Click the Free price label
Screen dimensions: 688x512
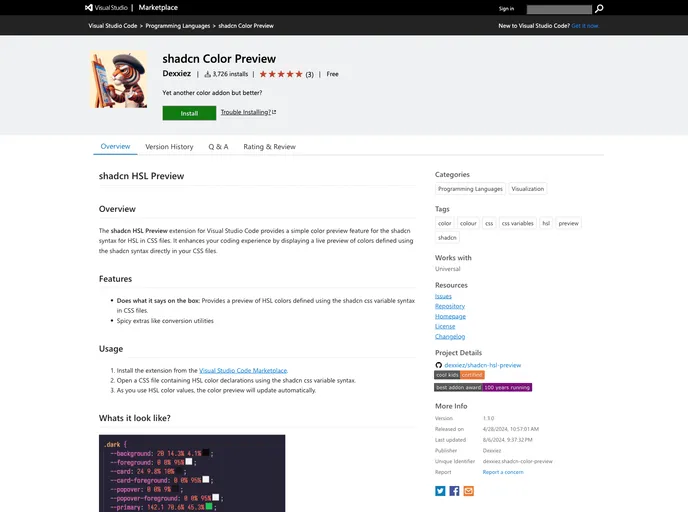[332, 74]
